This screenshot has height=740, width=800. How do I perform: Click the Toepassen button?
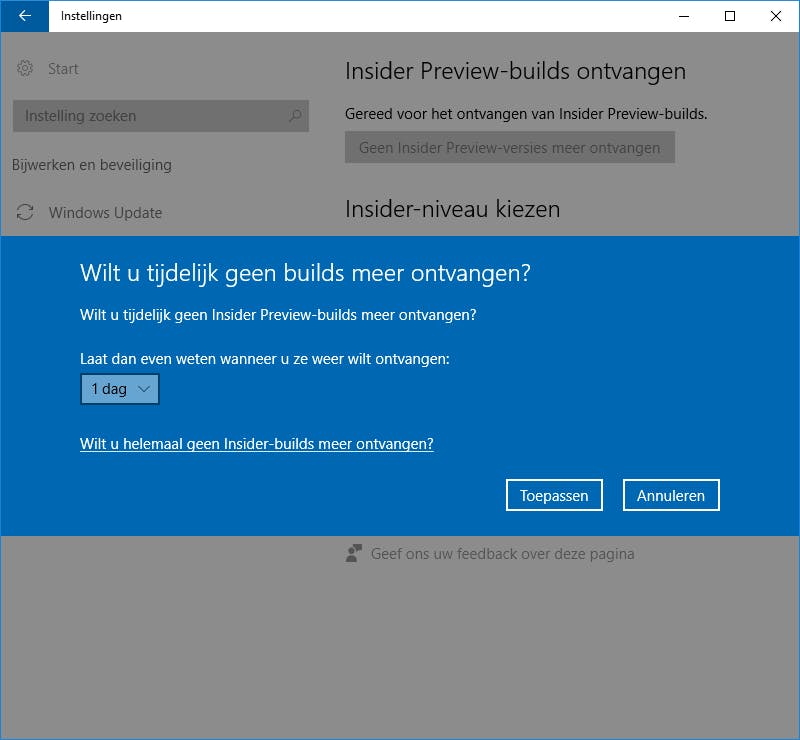[x=554, y=494]
